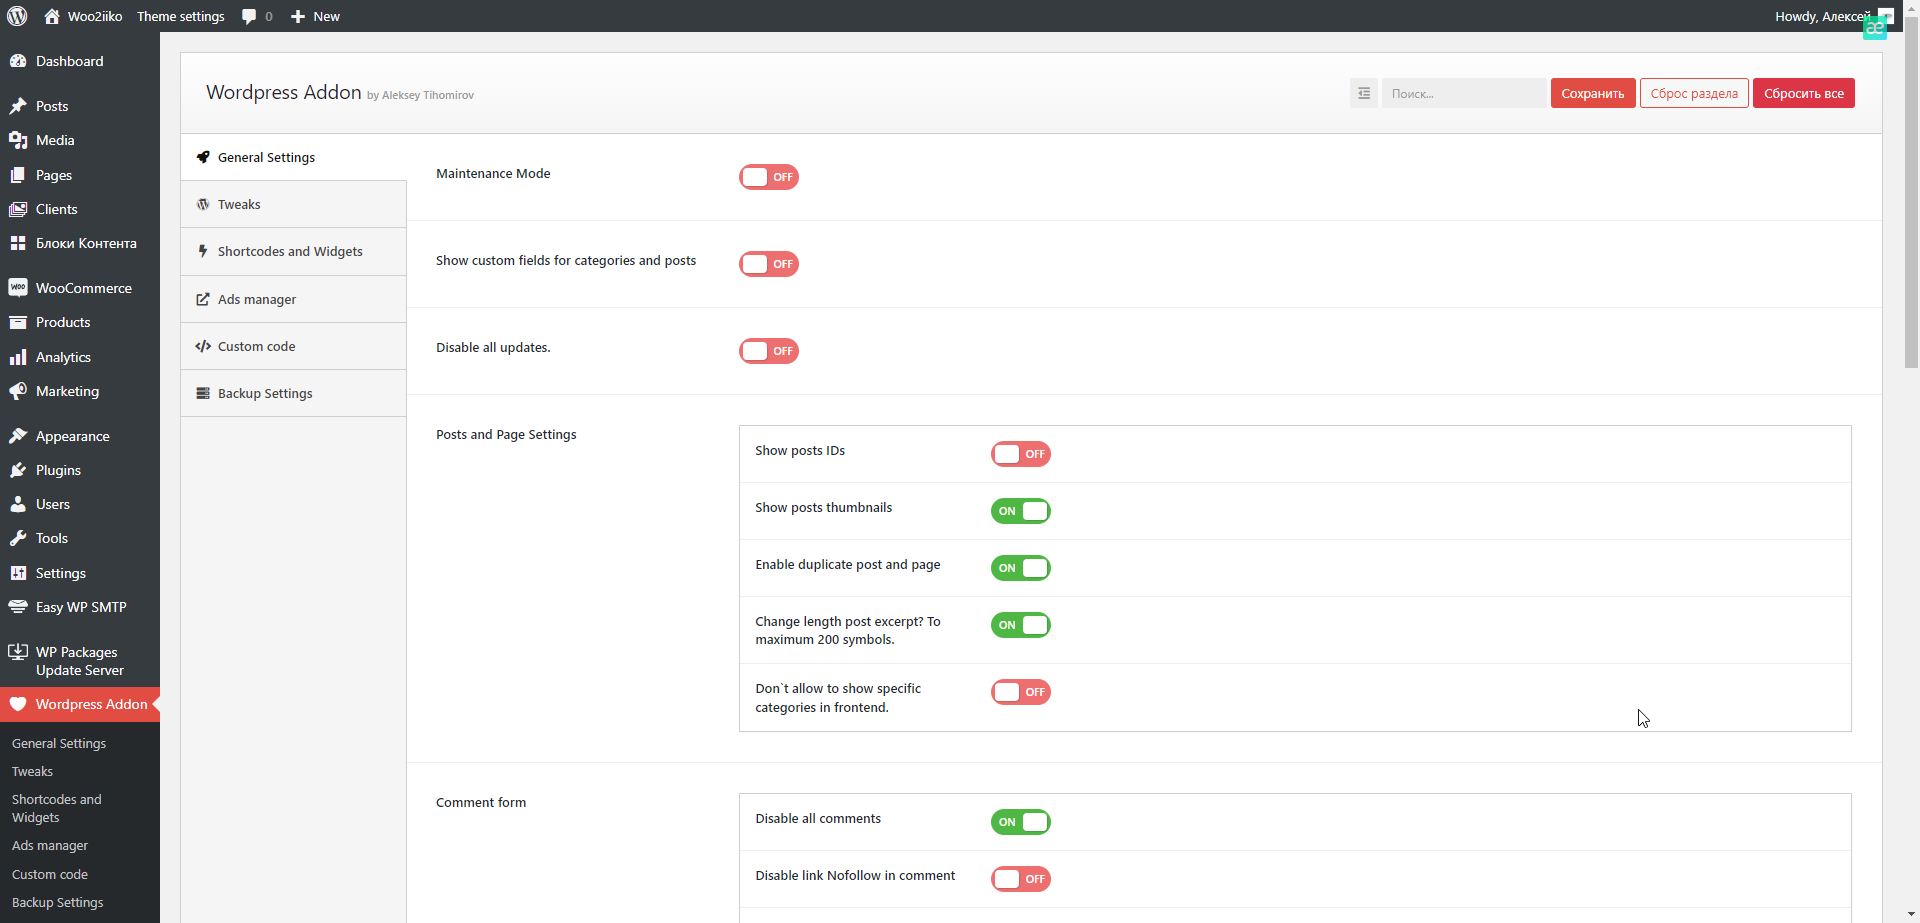Click the Easy WP SMTP icon

[x=18, y=607]
